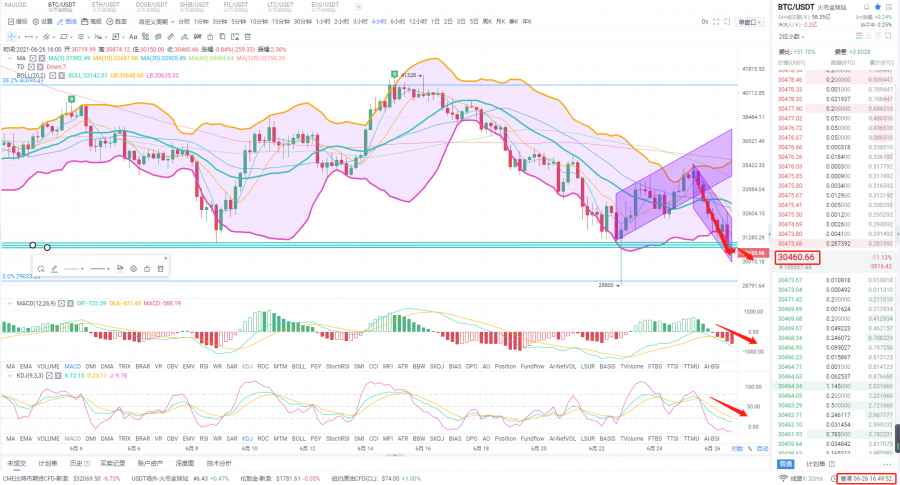Open TD indicator settings icon
This screenshot has height=485, width=900.
coord(32,67)
